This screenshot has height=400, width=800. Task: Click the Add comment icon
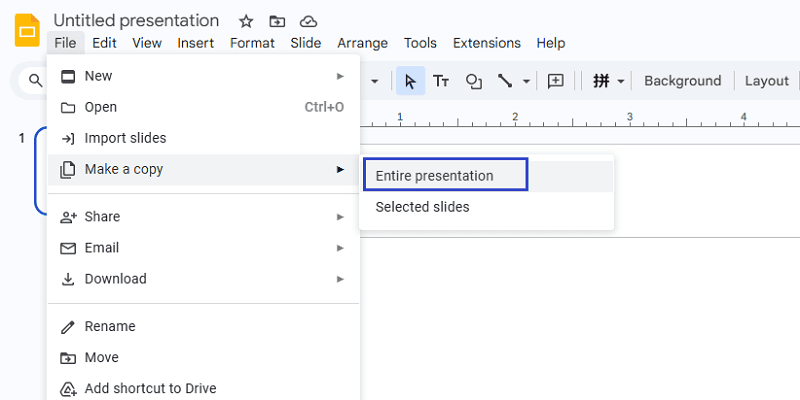pyautogui.click(x=556, y=81)
